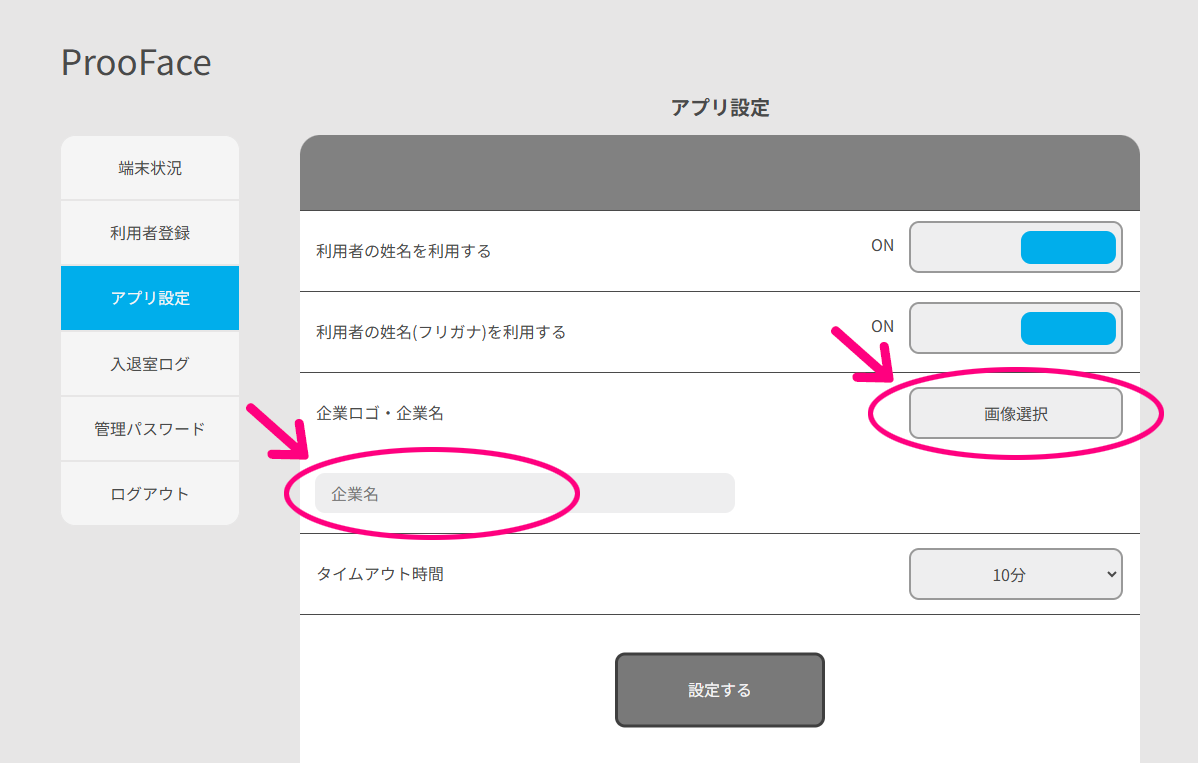Click the 企業ロゴ・企業名 label
The height and width of the screenshot is (765, 1198).
[380, 413]
